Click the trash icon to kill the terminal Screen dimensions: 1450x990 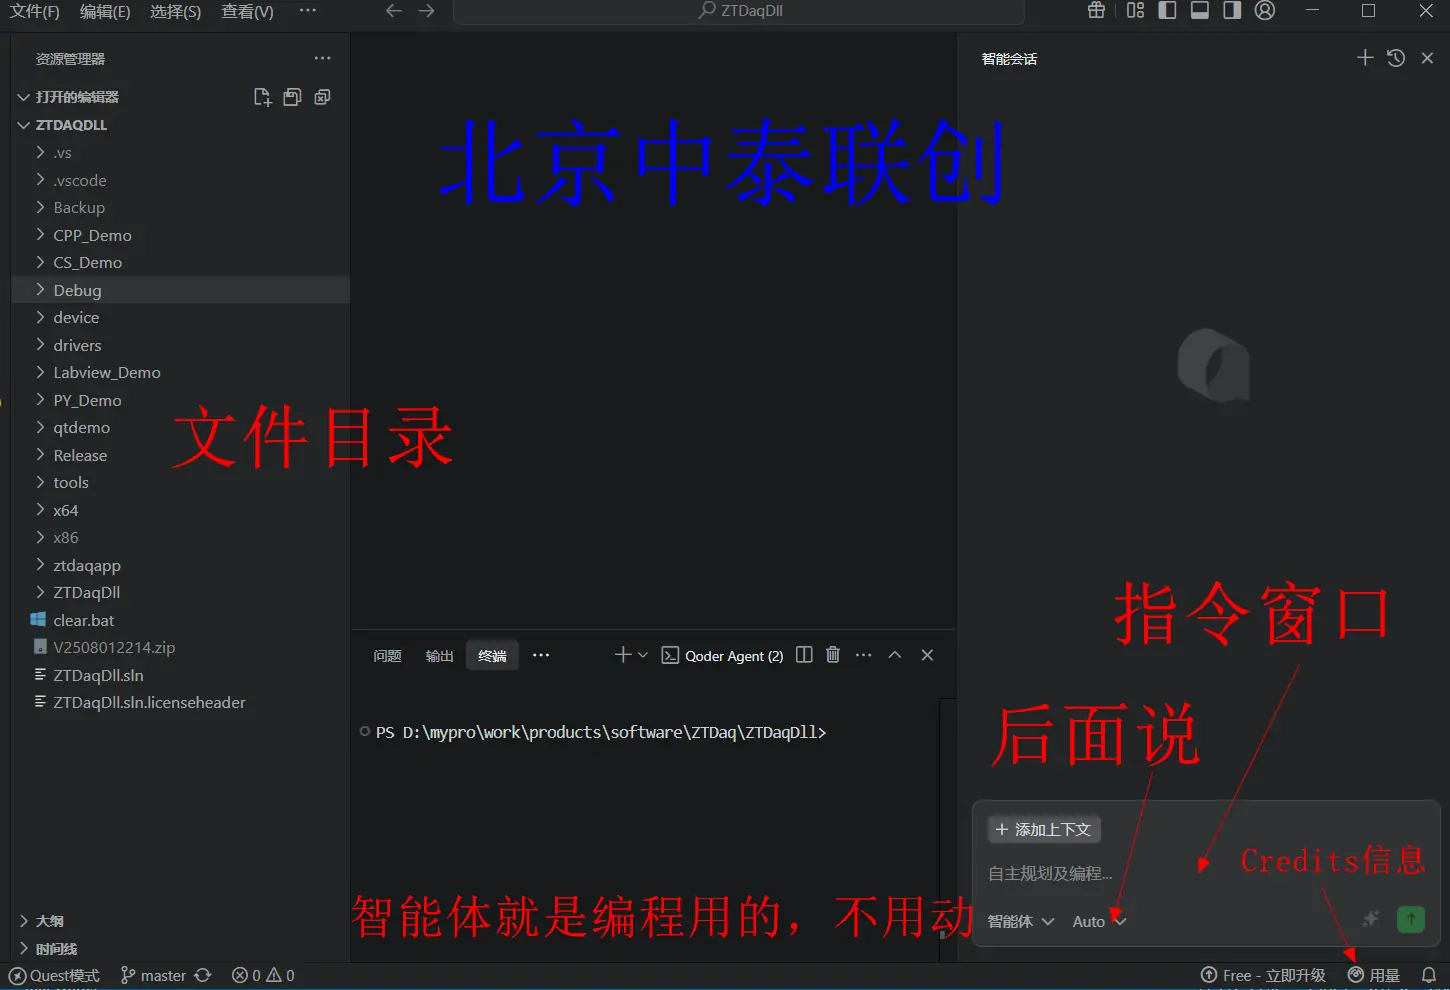tap(833, 655)
